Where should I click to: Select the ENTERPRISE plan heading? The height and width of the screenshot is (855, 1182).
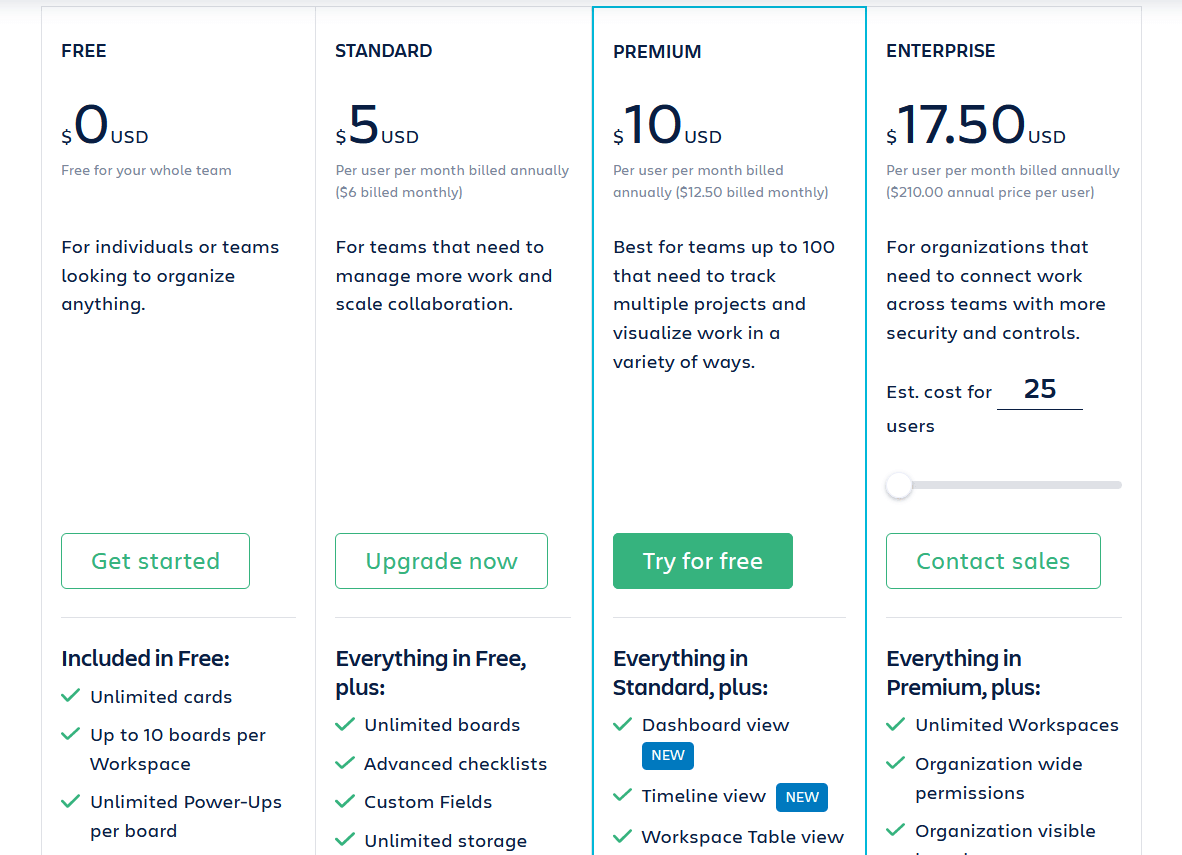[940, 50]
